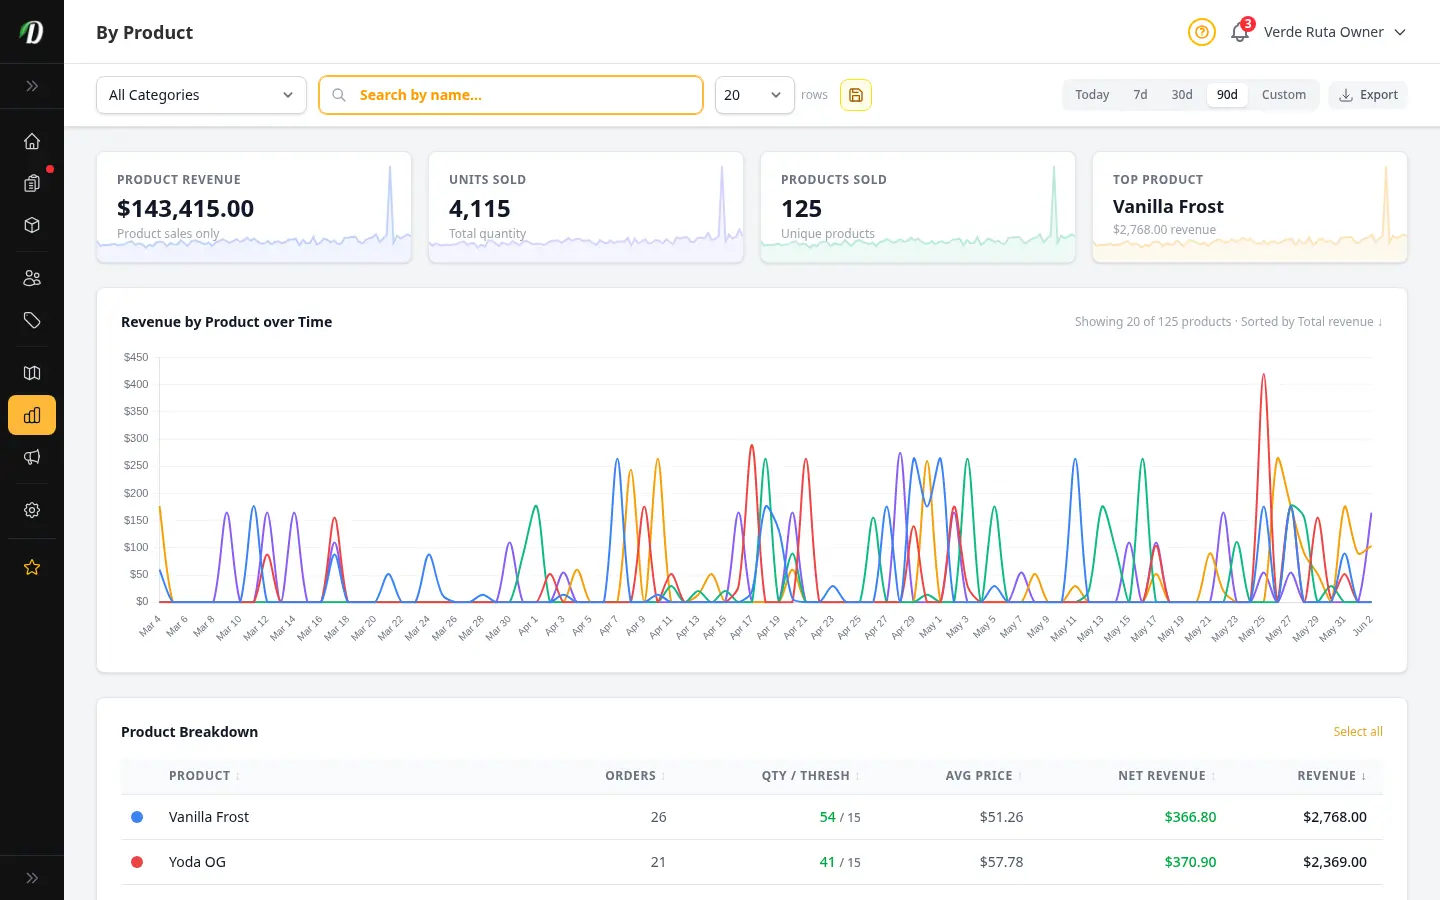
Task: Open the All Categories dropdown
Action: pyautogui.click(x=201, y=95)
